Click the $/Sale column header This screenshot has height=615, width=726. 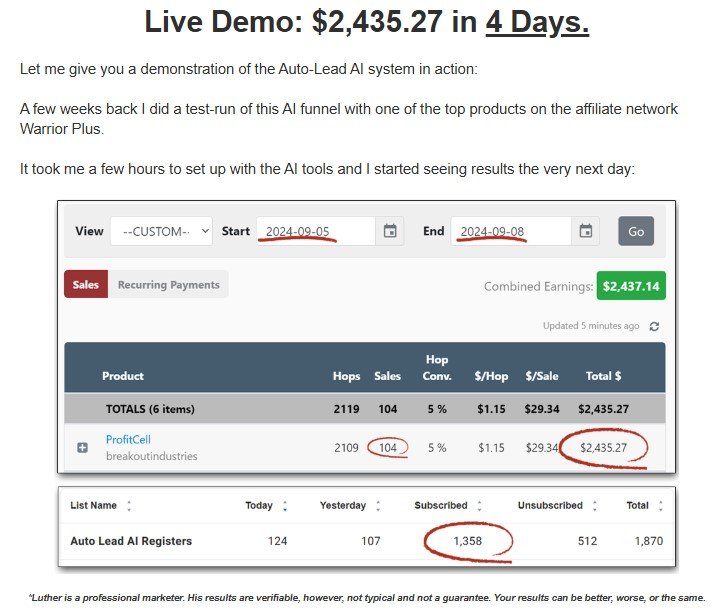click(x=542, y=376)
